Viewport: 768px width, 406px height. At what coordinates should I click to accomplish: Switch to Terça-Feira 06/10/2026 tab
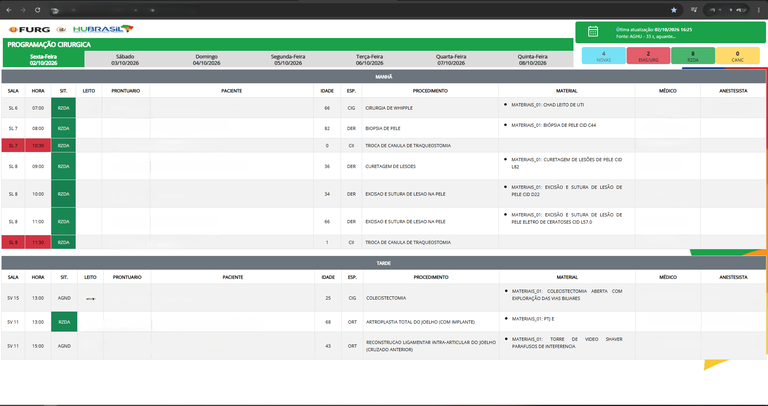point(370,60)
